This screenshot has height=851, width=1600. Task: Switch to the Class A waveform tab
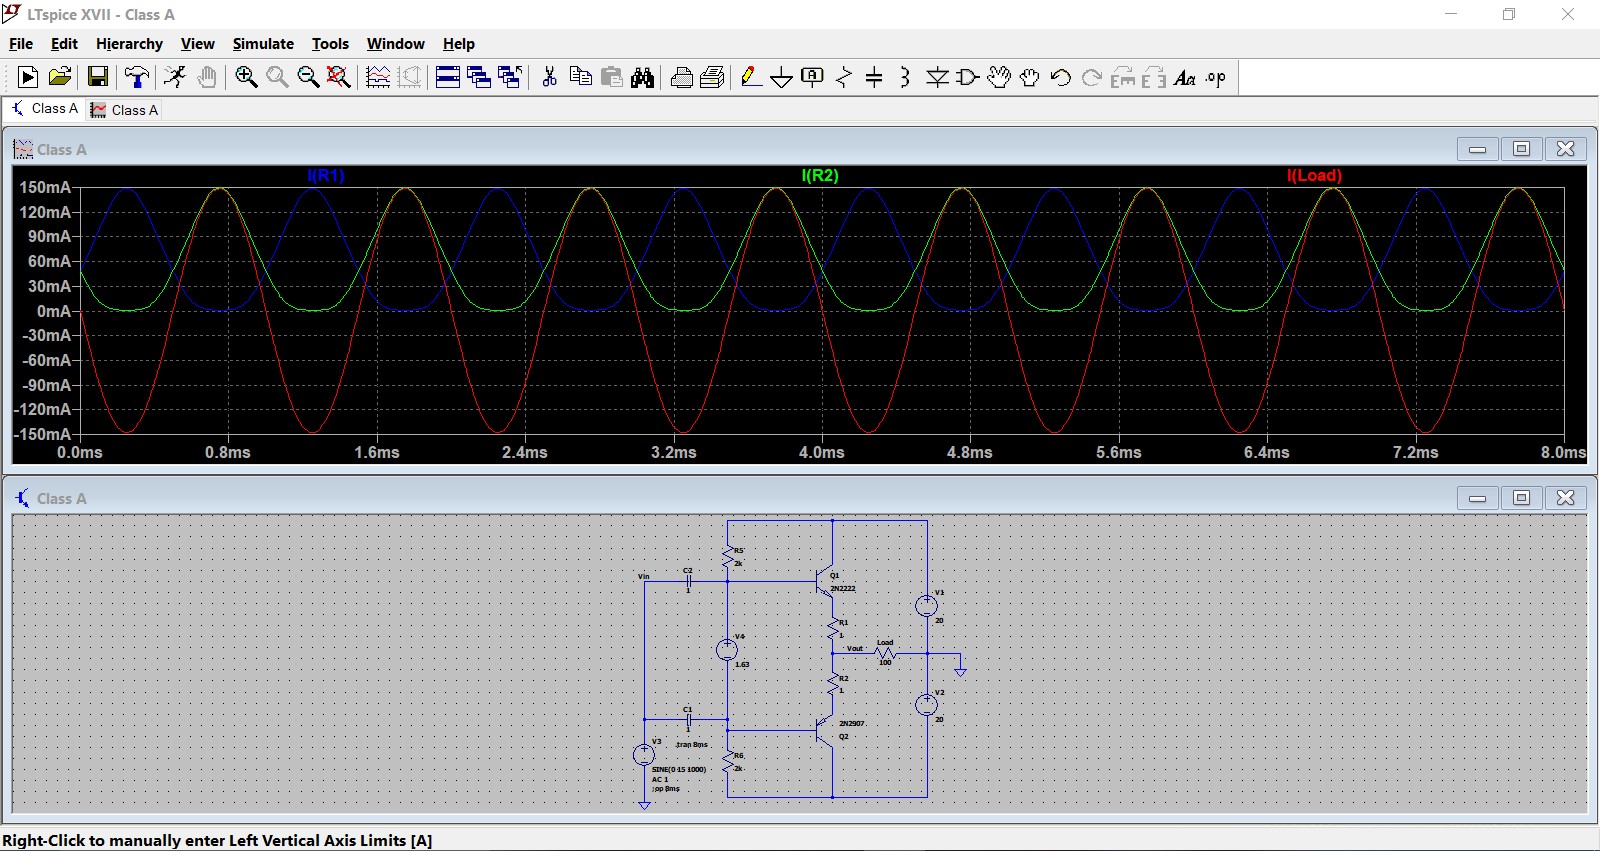(x=125, y=110)
